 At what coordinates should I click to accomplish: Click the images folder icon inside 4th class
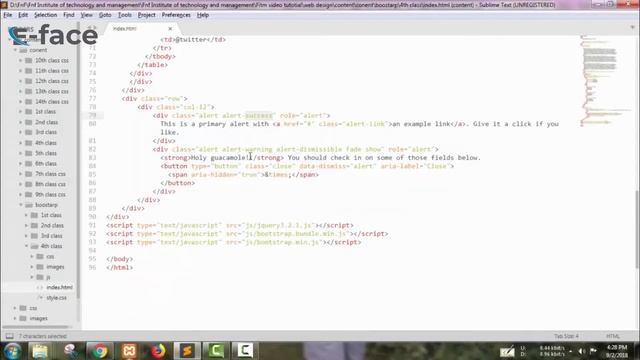[40, 267]
